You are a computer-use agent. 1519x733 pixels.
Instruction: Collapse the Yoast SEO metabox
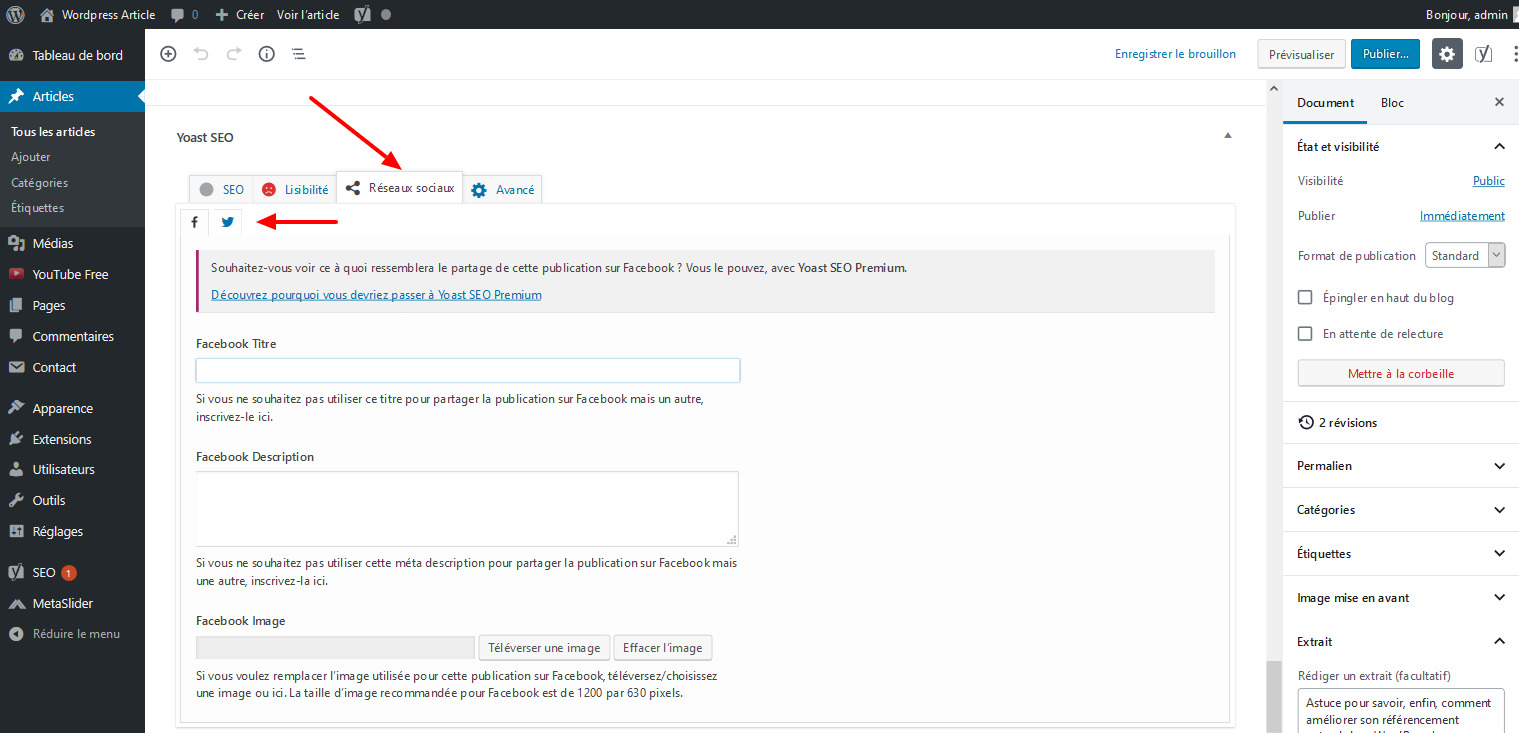pos(1228,135)
